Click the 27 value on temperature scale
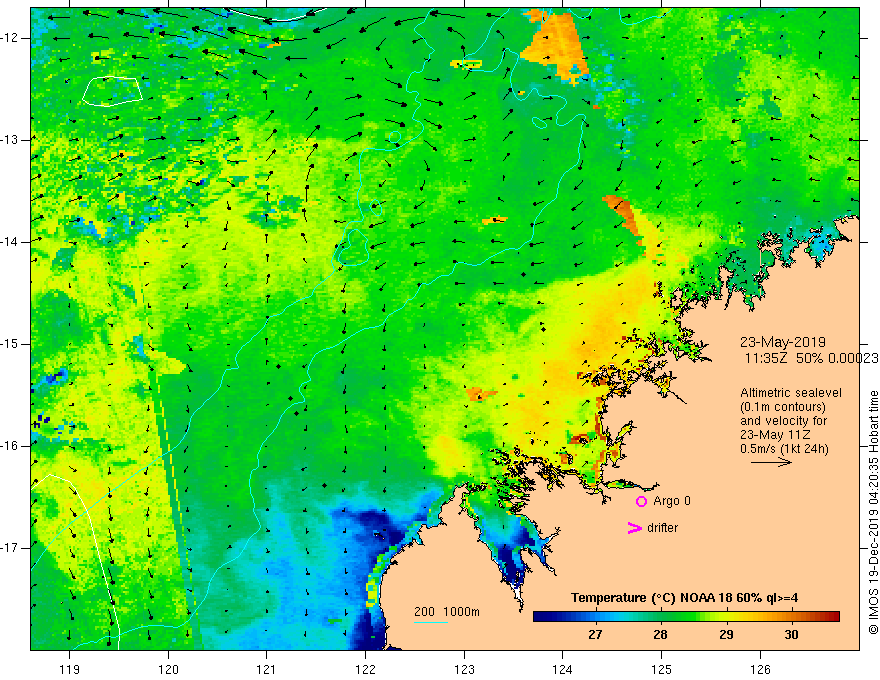880x680 pixels. coord(595,635)
